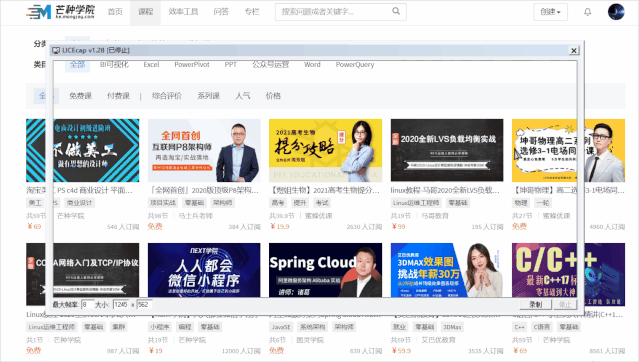Screen dimensions: 639x362
Task: Click the 项目实战 tag
Action: 163,203
